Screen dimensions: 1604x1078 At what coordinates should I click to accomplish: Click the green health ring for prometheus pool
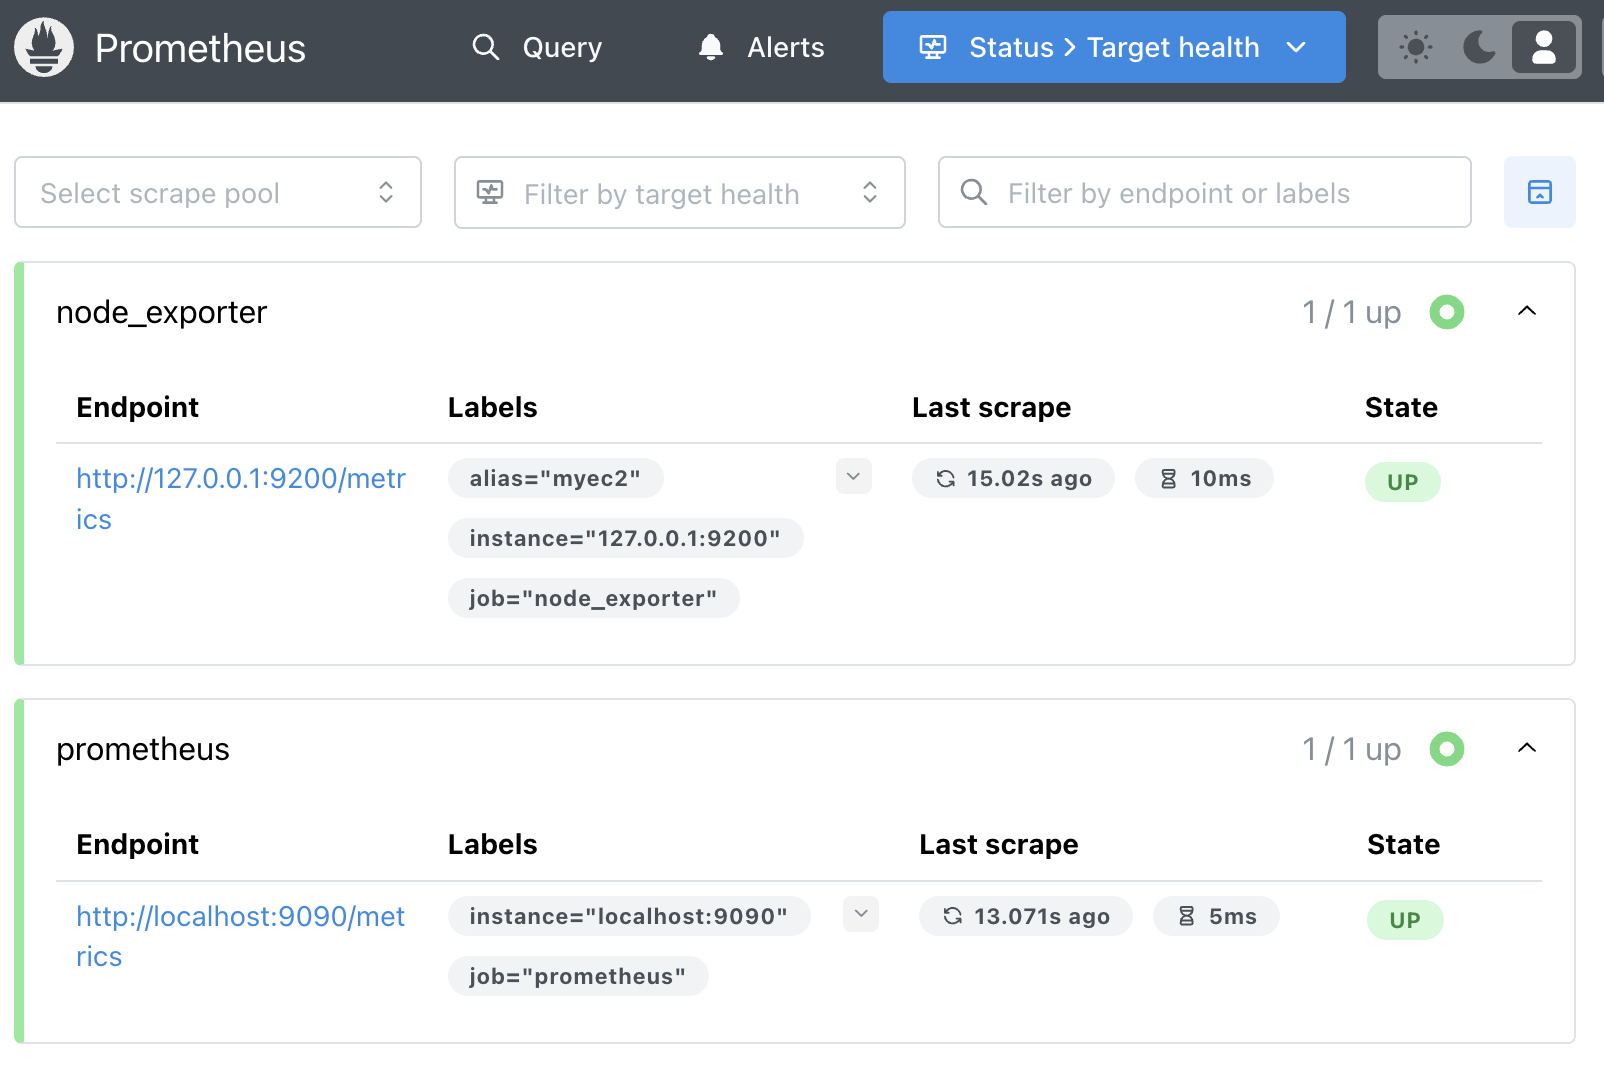tap(1447, 749)
